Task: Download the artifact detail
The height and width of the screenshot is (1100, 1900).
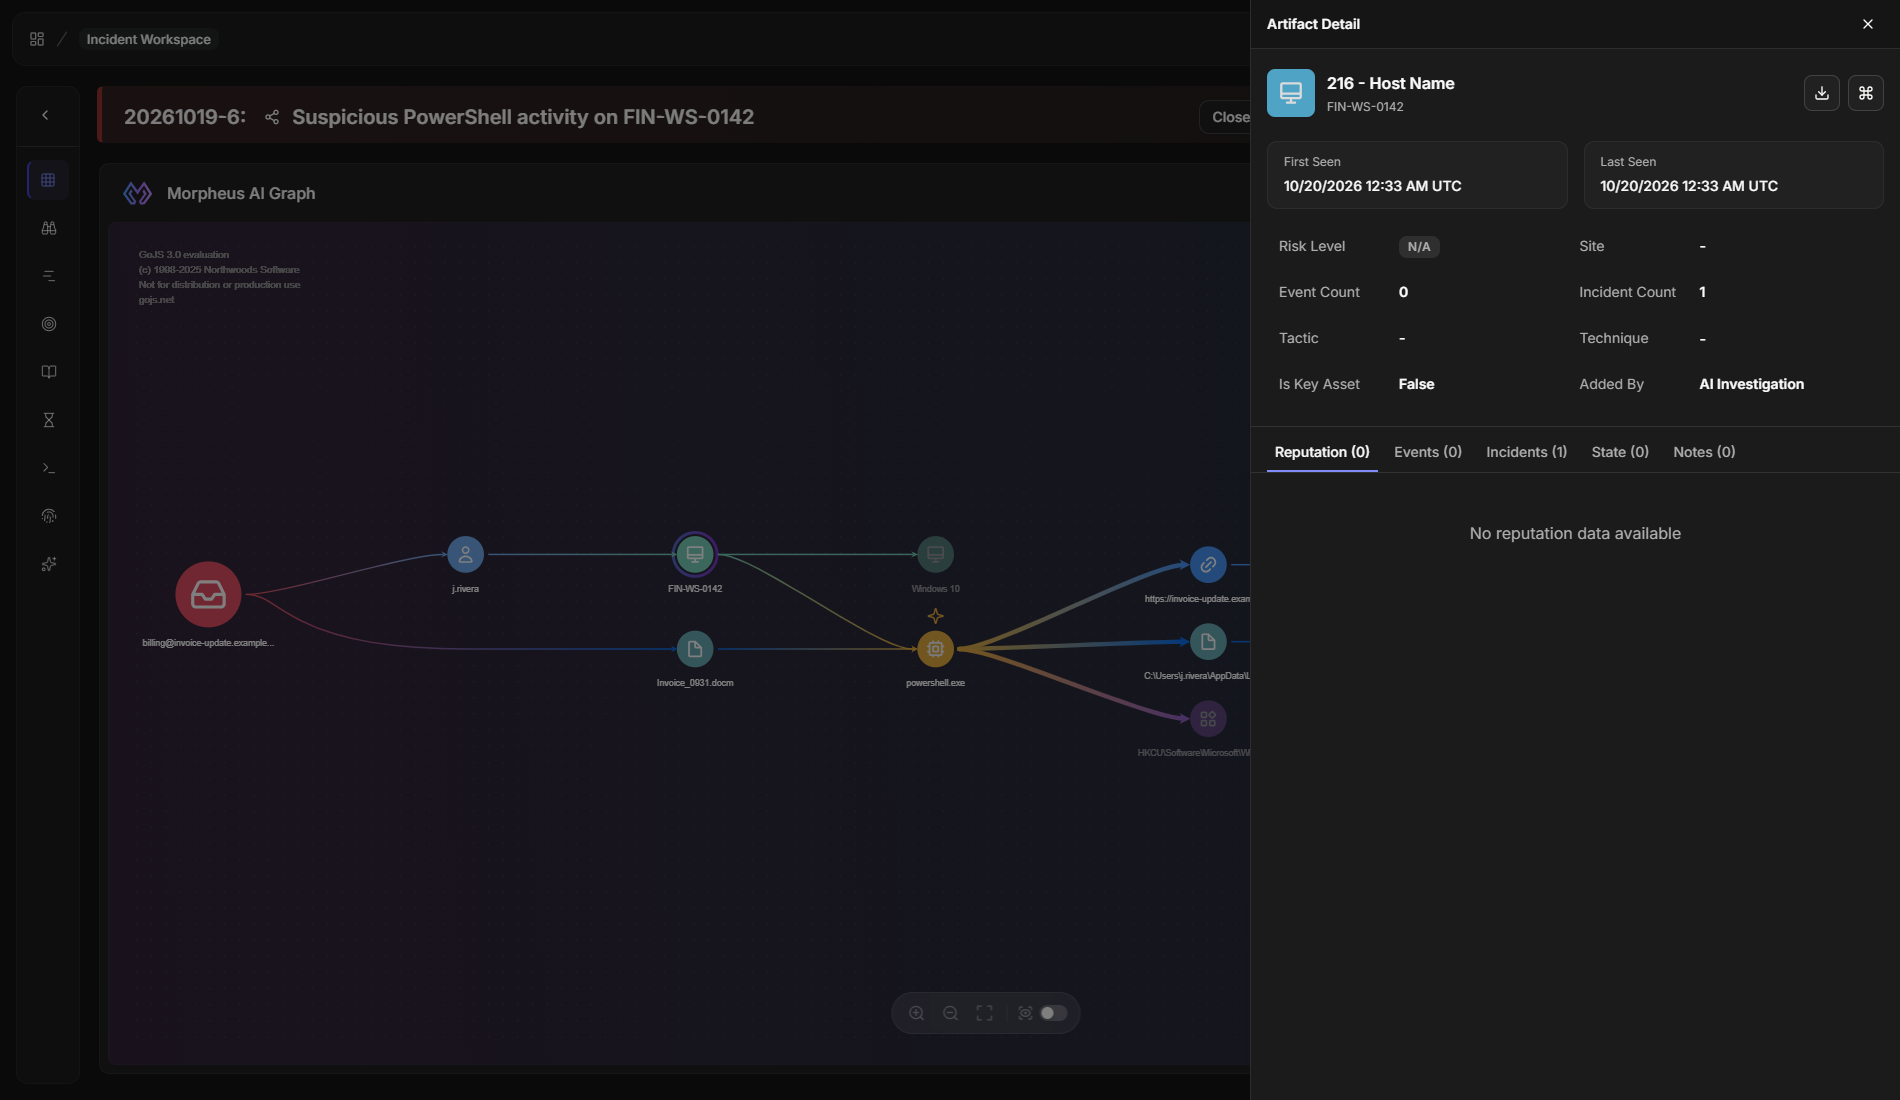Action: pos(1821,93)
